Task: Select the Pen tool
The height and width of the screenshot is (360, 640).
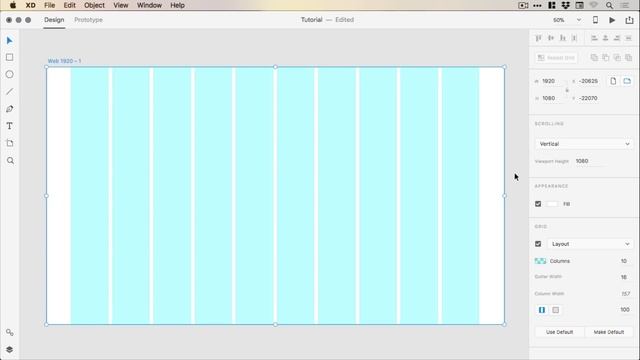Action: [9, 109]
